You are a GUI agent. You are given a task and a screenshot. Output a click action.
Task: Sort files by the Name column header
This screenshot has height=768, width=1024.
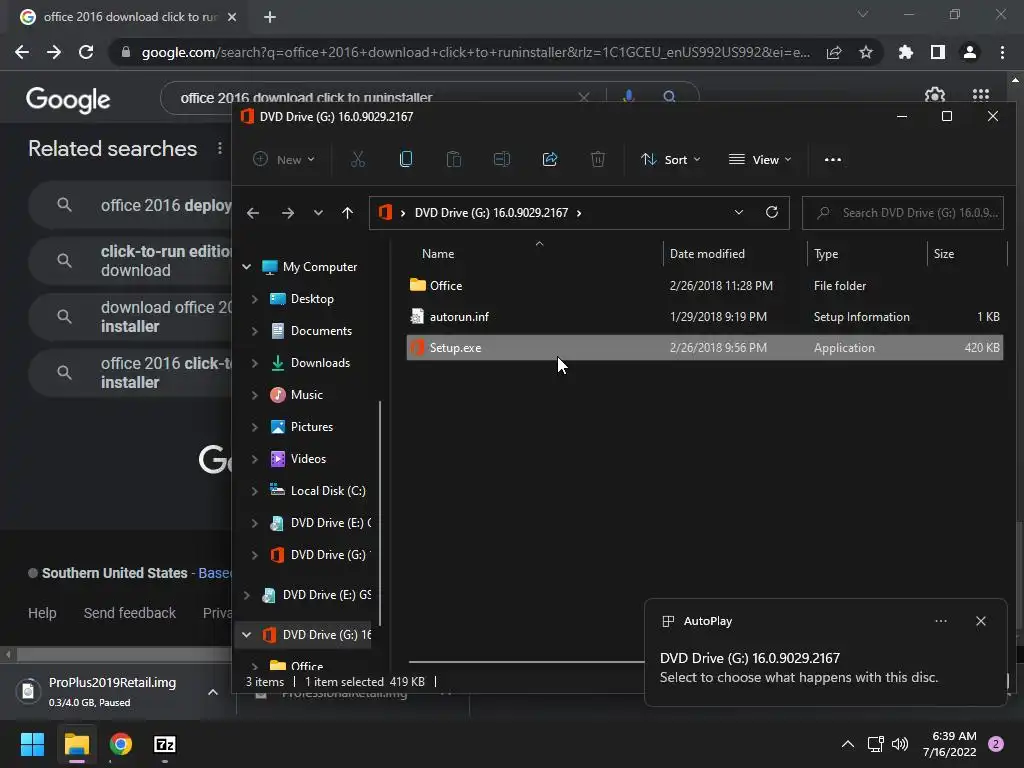(x=438, y=253)
